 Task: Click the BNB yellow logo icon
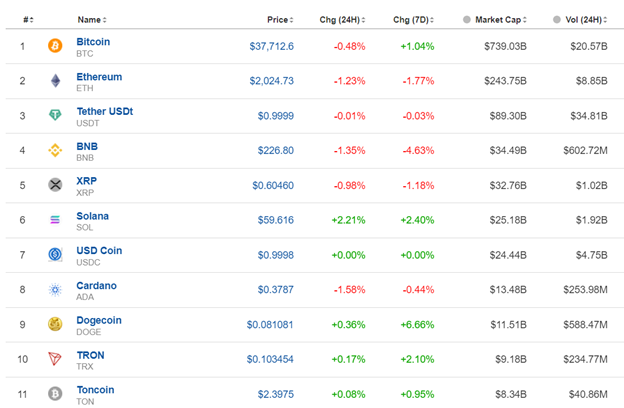(55, 150)
